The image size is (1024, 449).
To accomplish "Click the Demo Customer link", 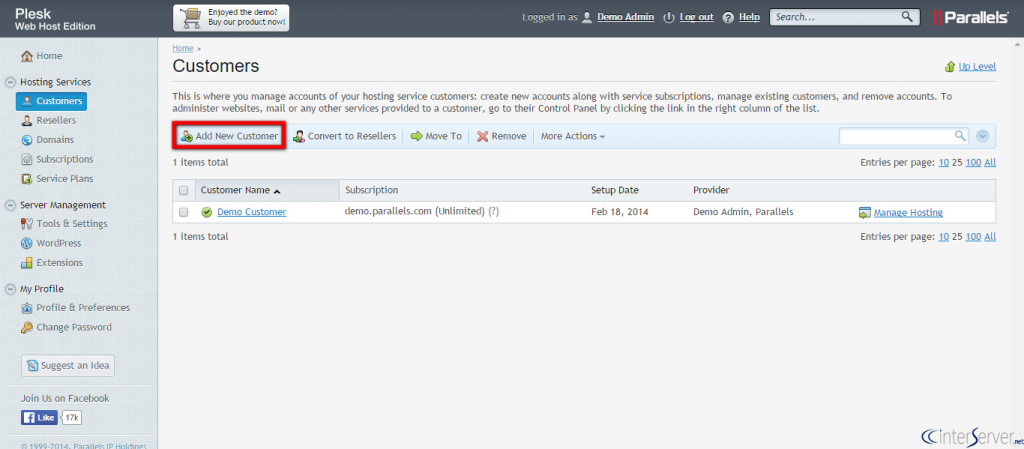I will click(x=251, y=212).
